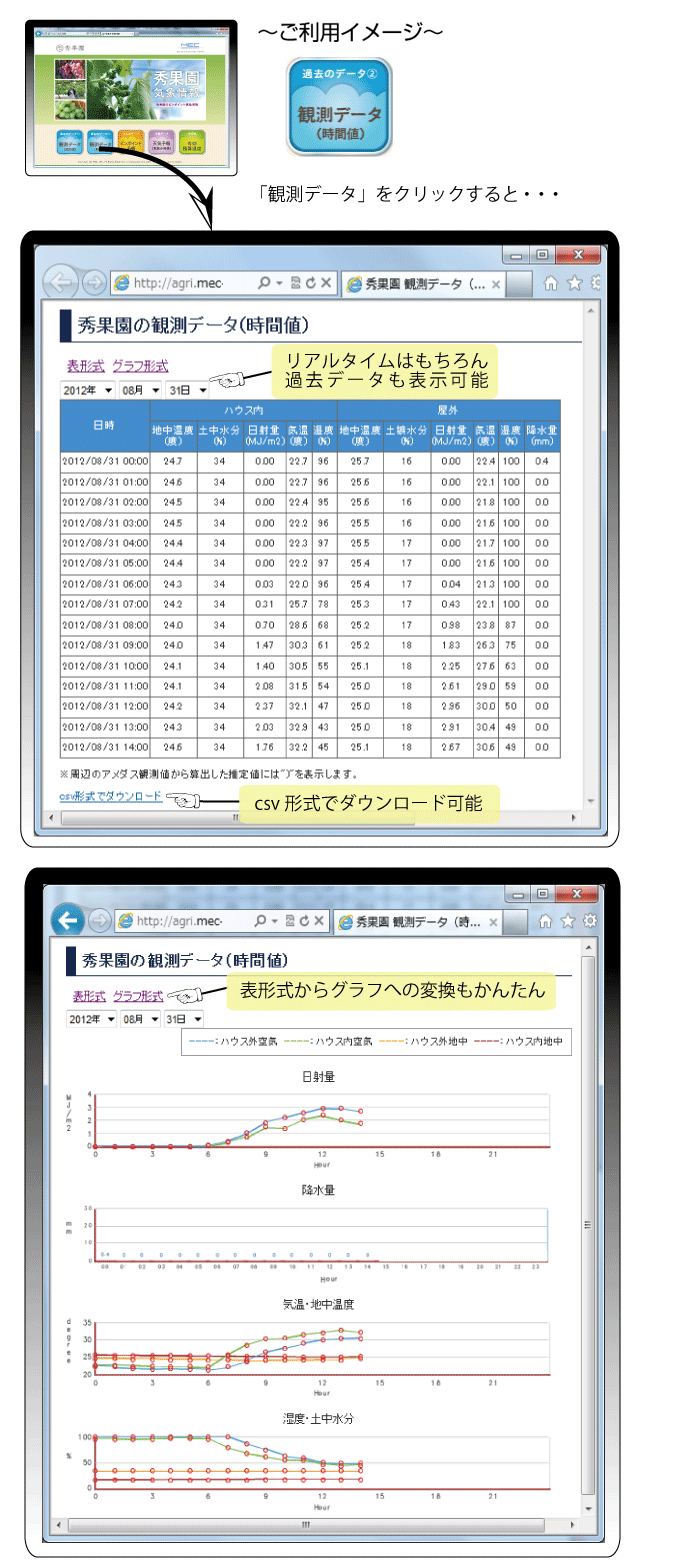Viewport: 676px width, 1565px height.
Task: Click グラフ形式 link in the table view window
Action: click(140, 365)
